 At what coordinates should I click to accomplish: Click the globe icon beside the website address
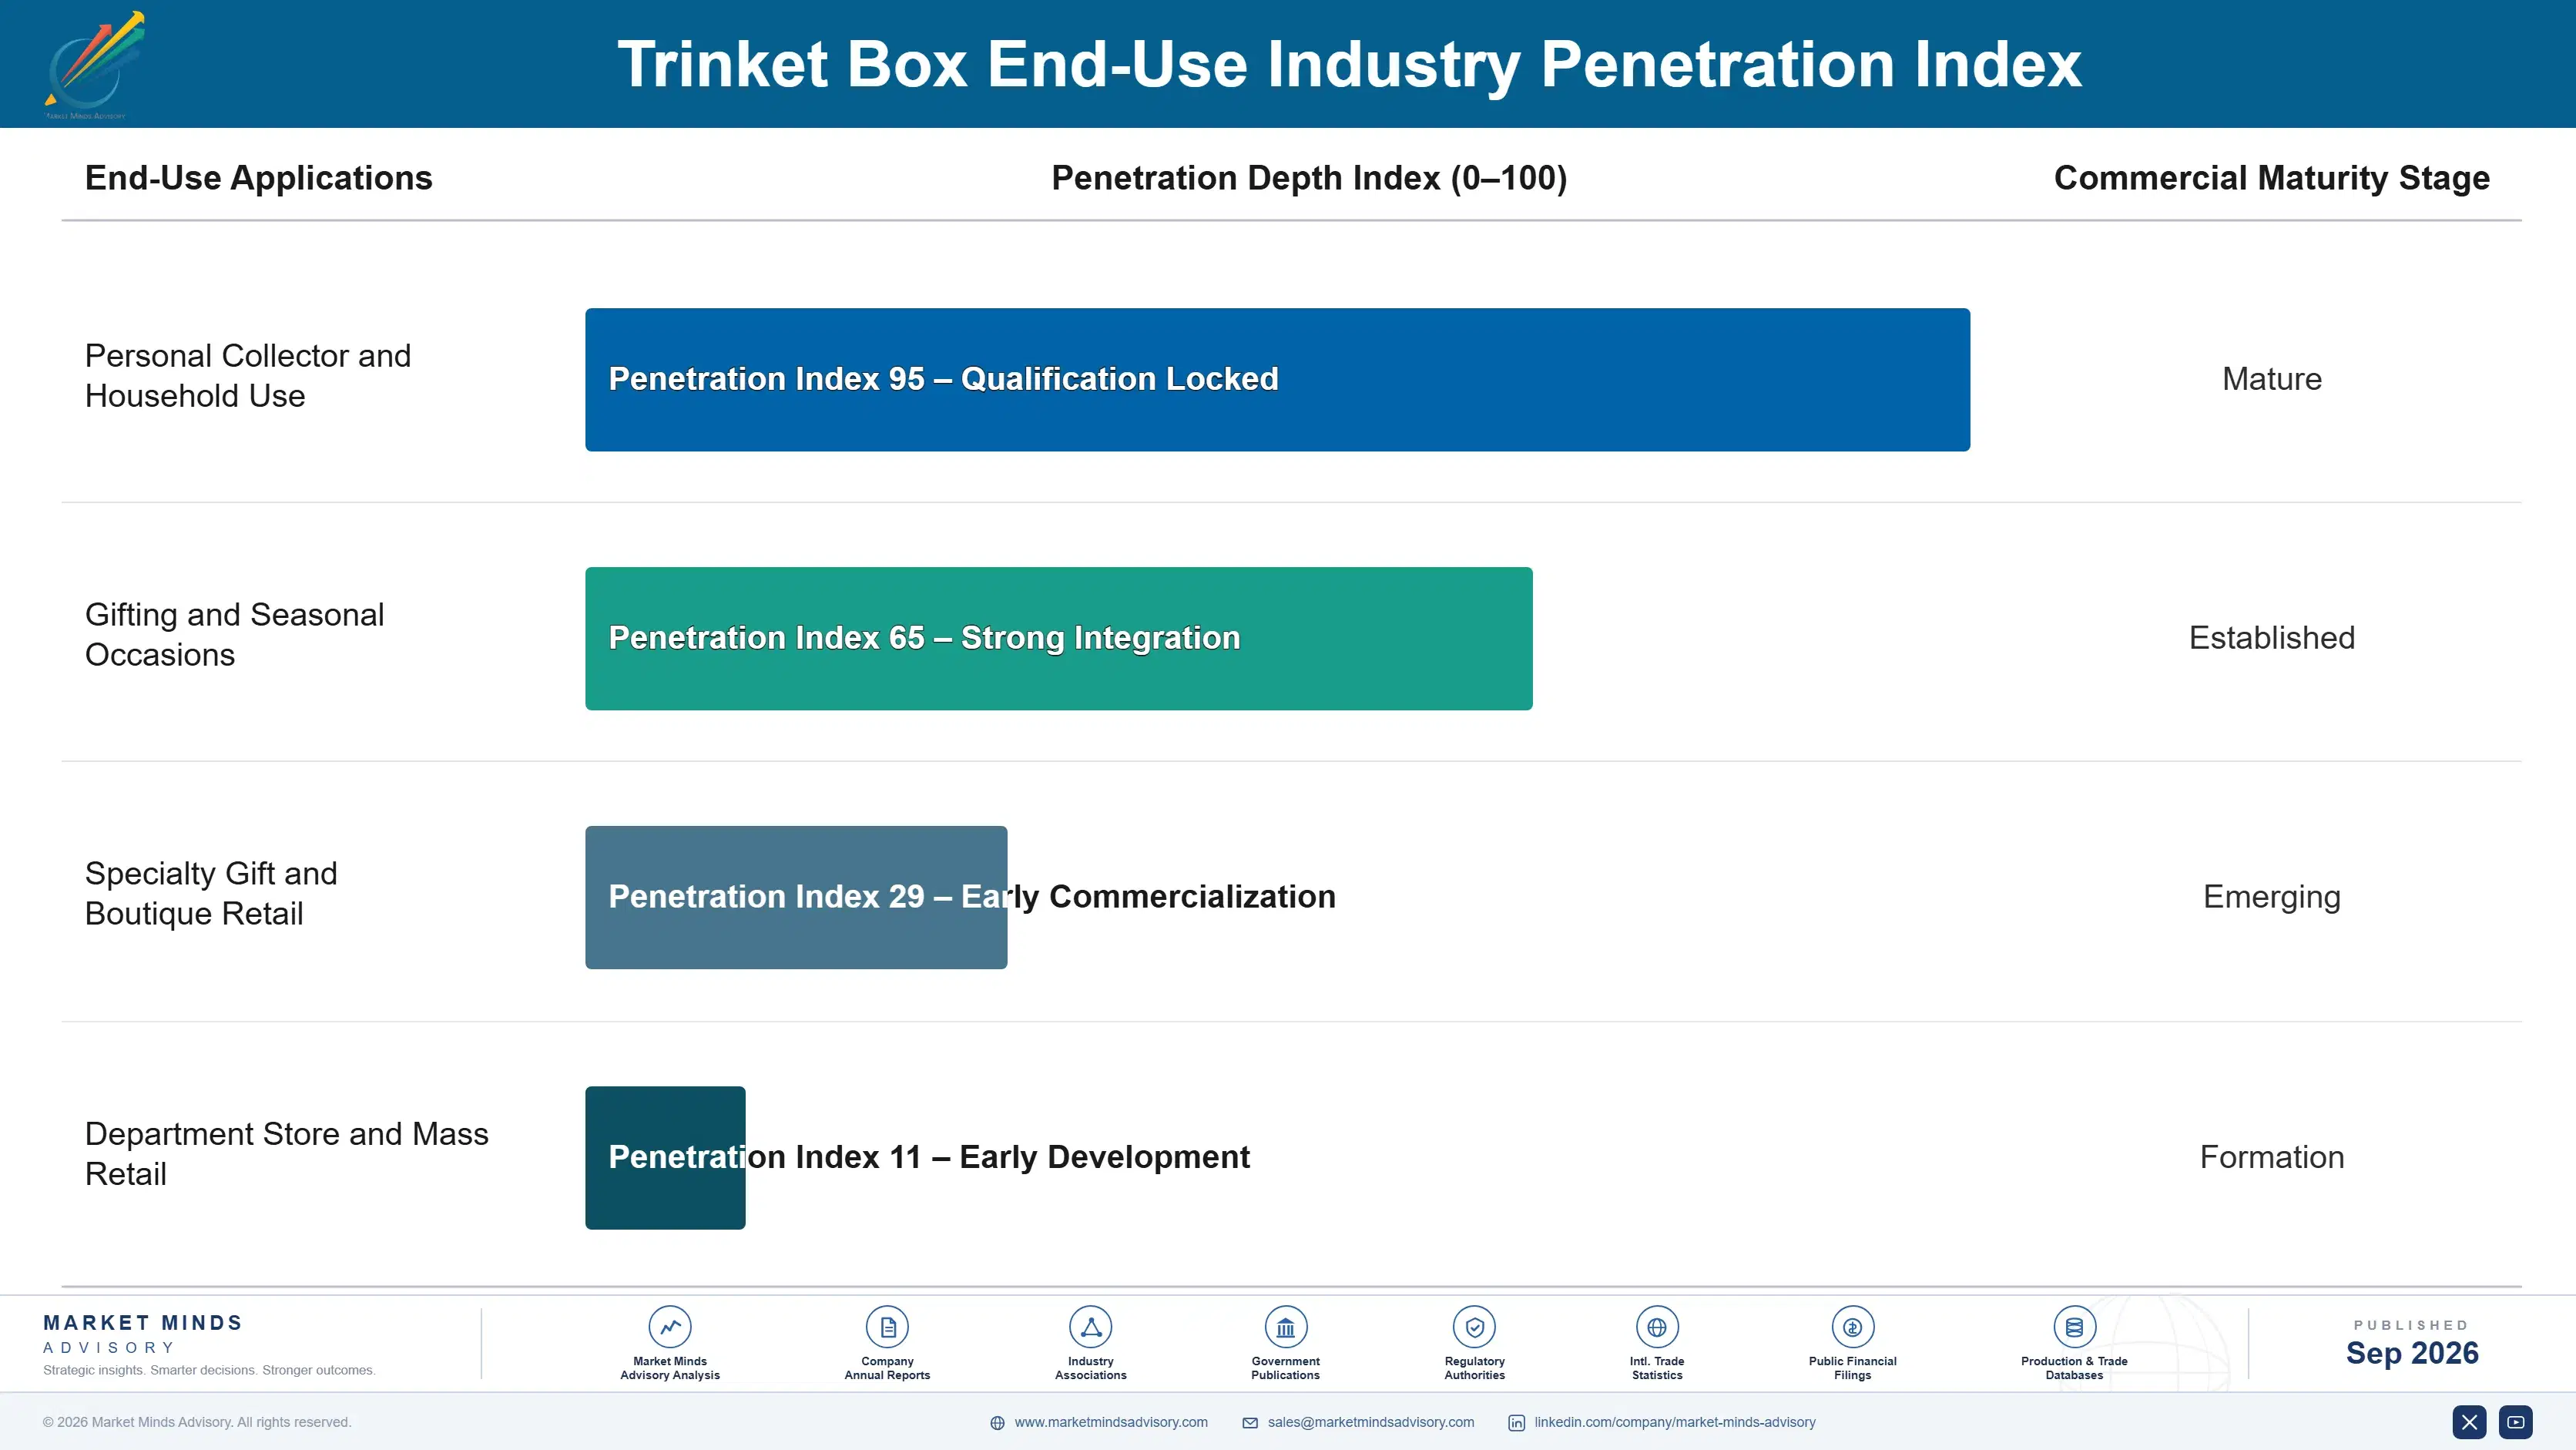(x=997, y=1423)
